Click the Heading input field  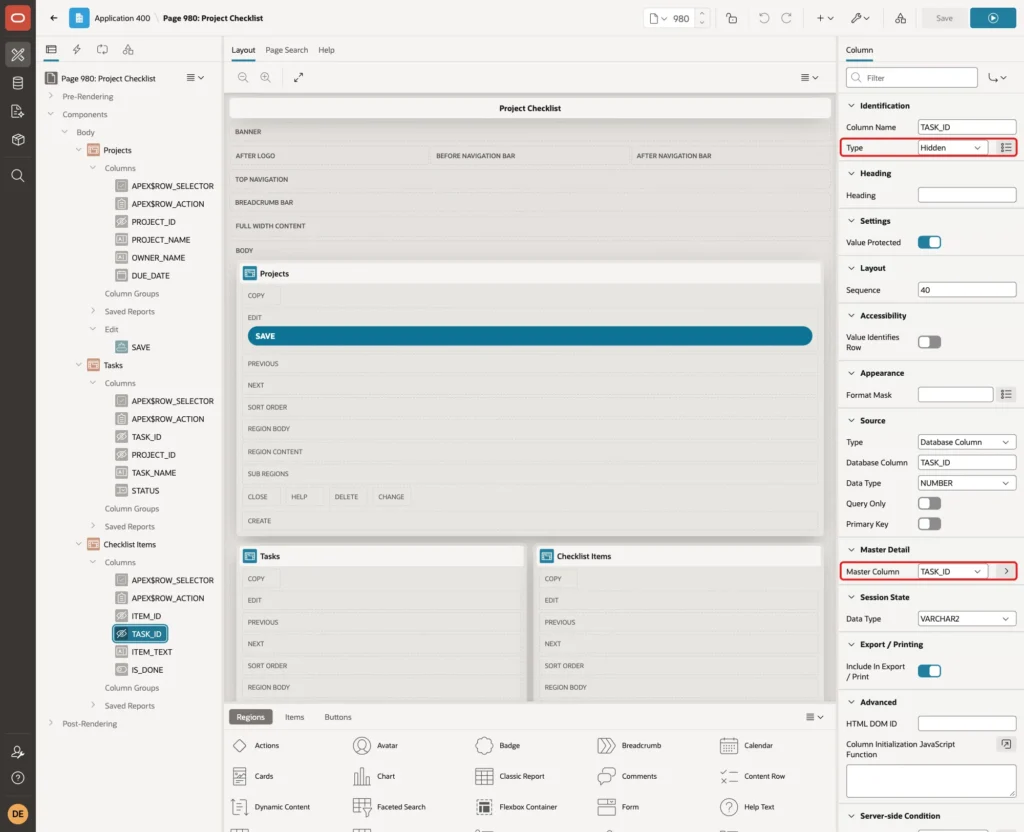click(967, 195)
